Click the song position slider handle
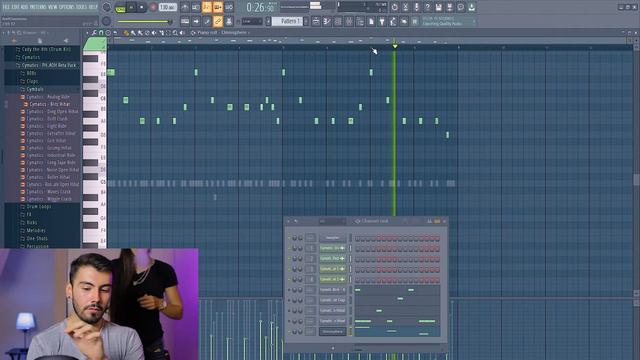 pyautogui.click(x=171, y=22)
